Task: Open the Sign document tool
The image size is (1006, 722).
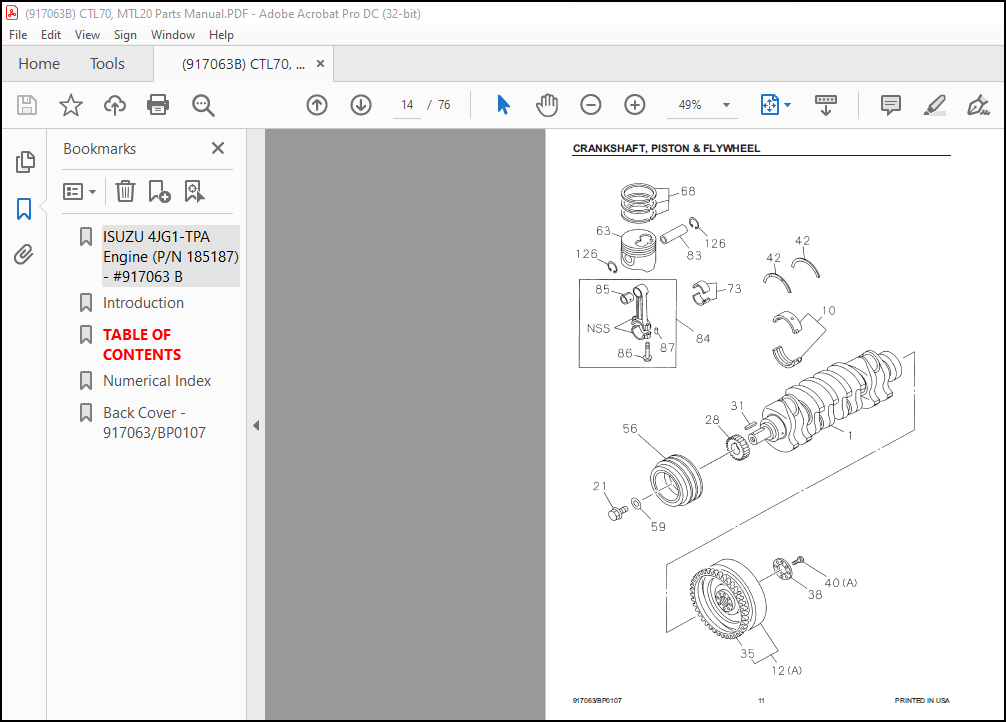Action: point(978,105)
